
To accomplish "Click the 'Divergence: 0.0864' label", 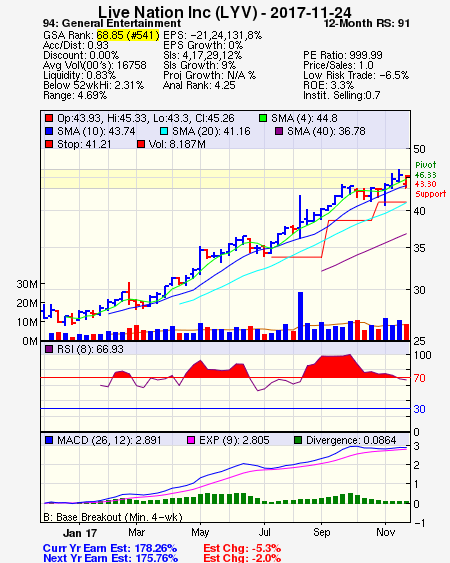I will 351,440.
